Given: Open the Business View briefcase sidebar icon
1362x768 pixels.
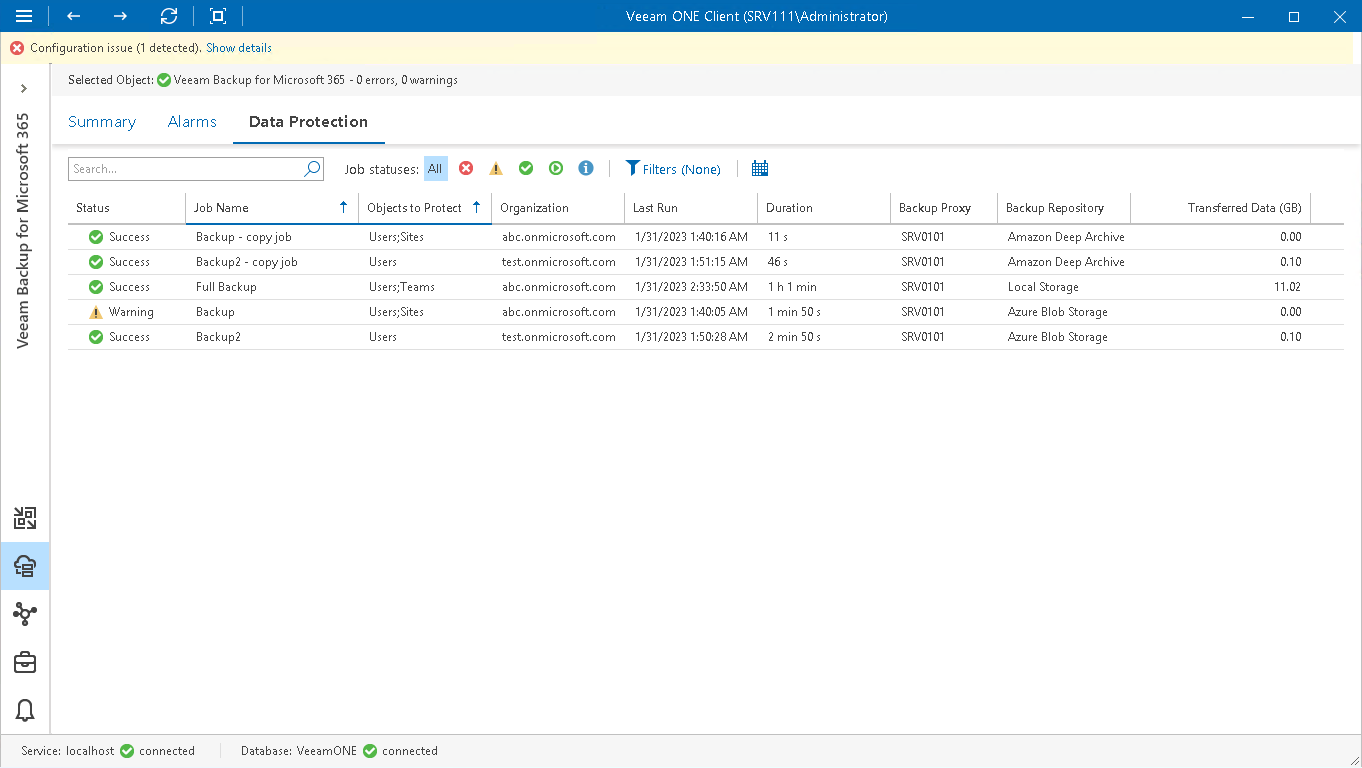Looking at the screenshot, I should pyautogui.click(x=24, y=662).
